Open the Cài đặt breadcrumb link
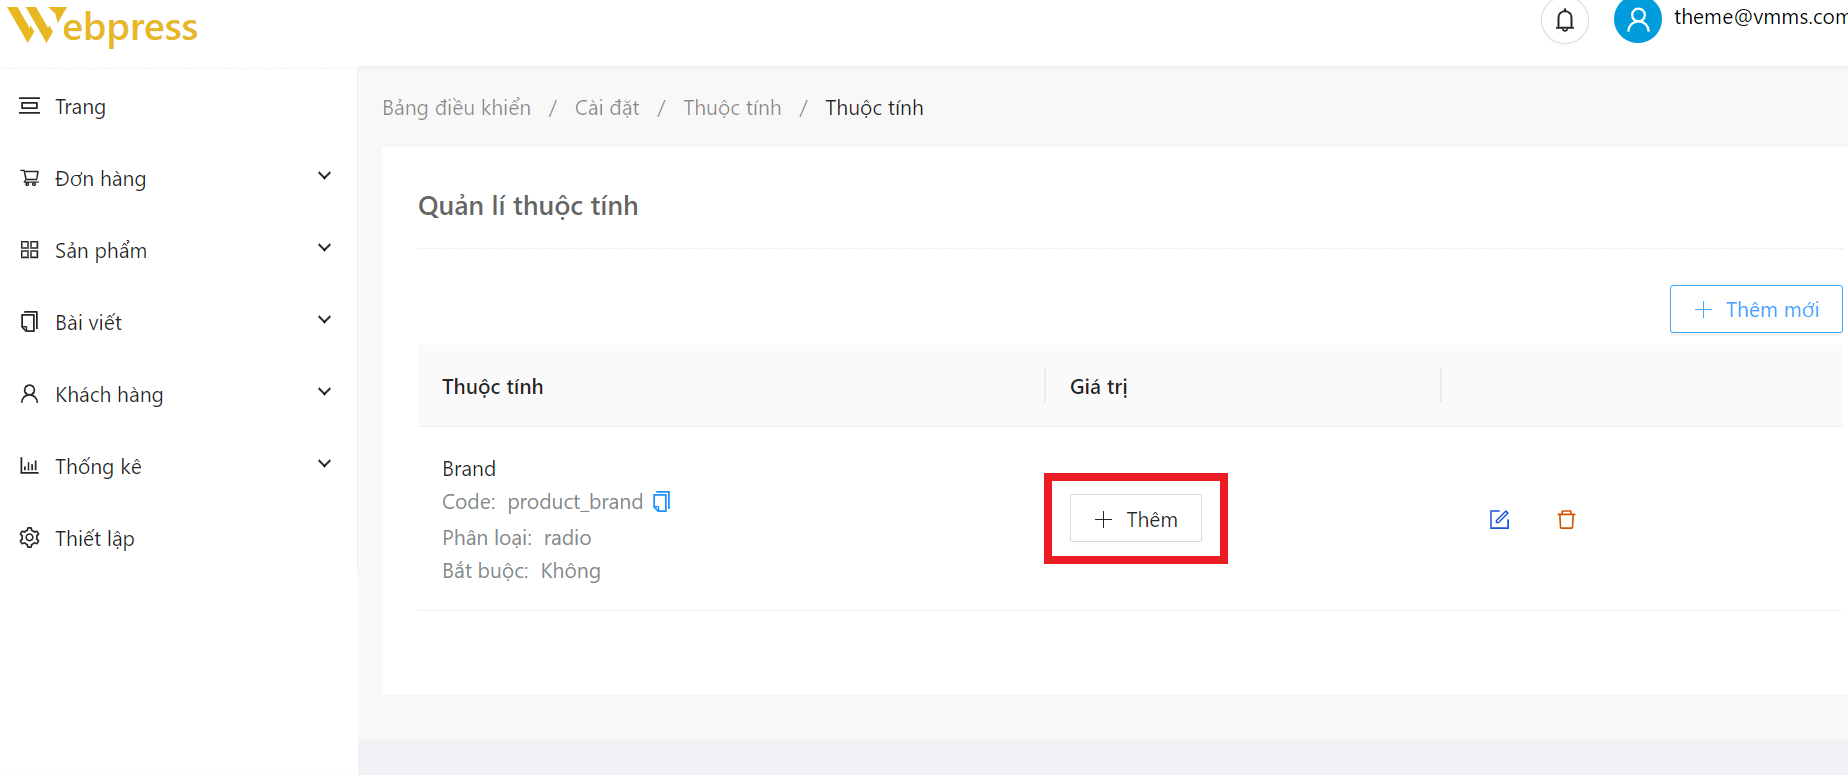1848x775 pixels. 606,108
